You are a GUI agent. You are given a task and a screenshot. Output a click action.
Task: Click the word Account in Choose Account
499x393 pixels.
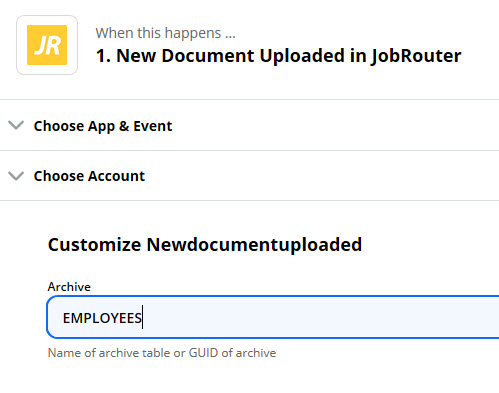tap(117, 176)
